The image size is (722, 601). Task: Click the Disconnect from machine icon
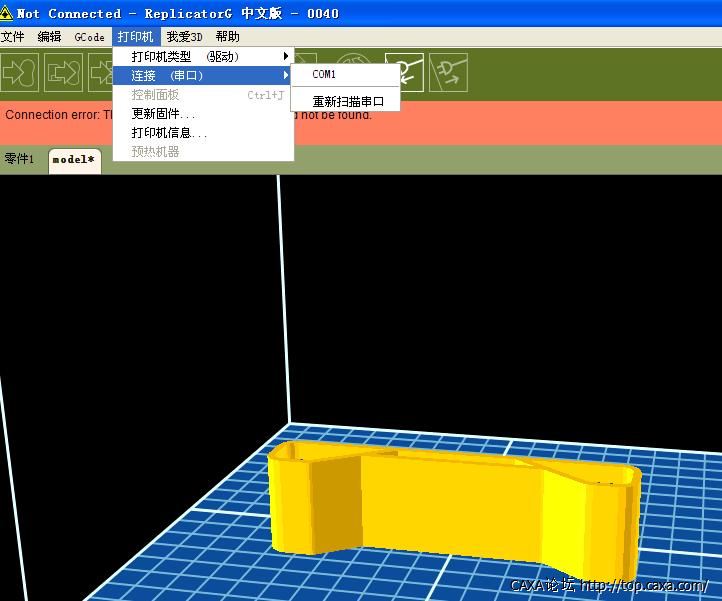[447, 72]
